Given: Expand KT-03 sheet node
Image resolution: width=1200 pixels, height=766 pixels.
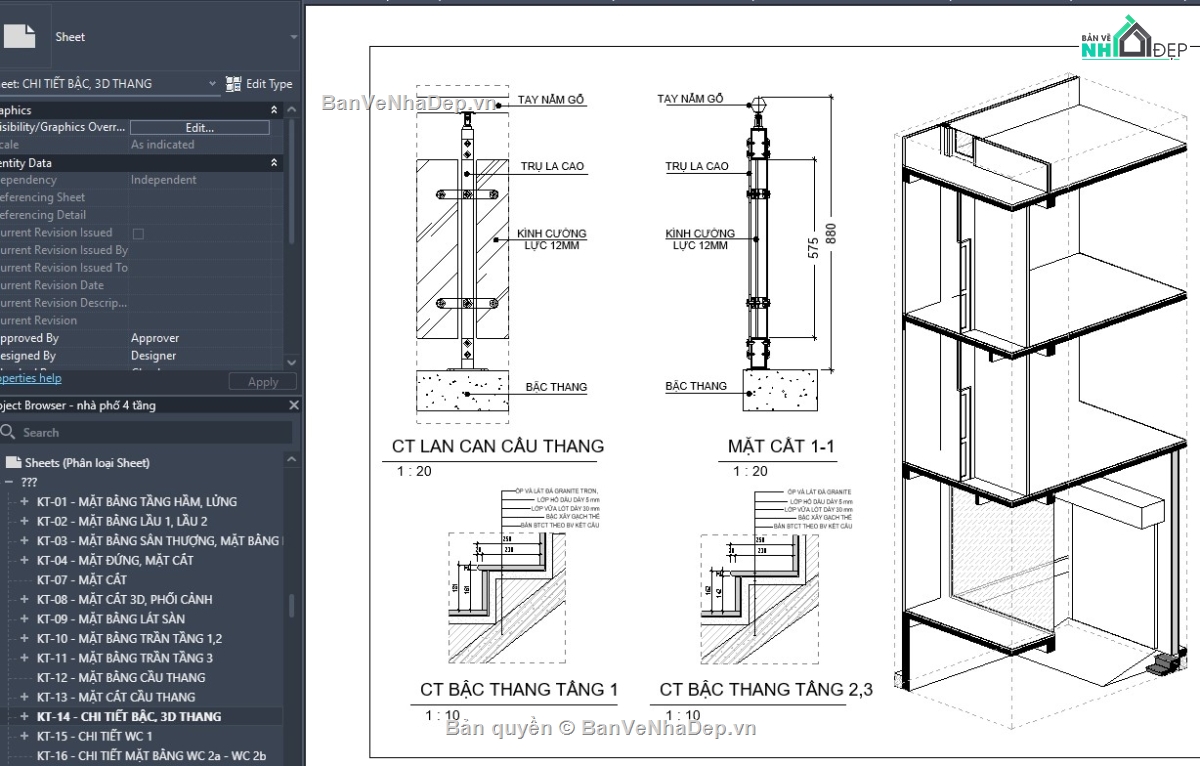Looking at the screenshot, I should tap(24, 541).
